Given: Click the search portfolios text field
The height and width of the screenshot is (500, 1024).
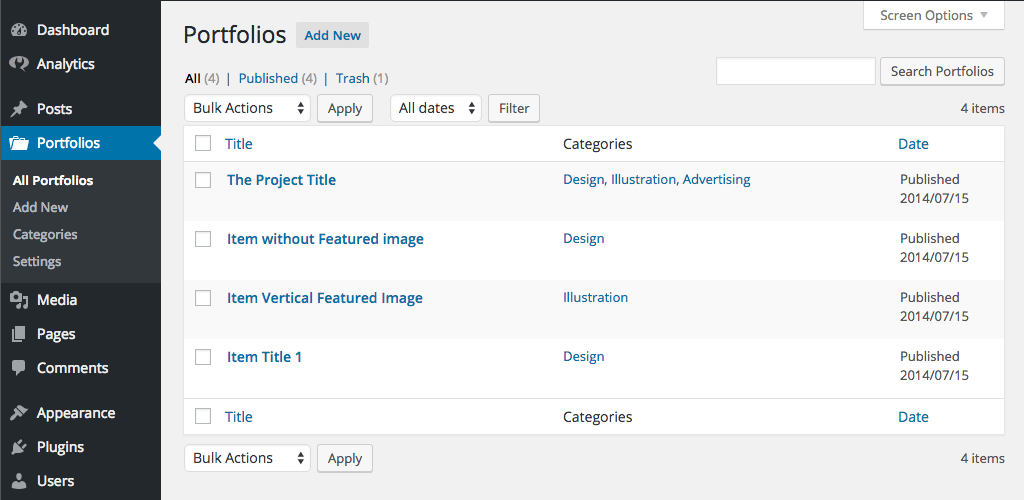Looking at the screenshot, I should [795, 71].
